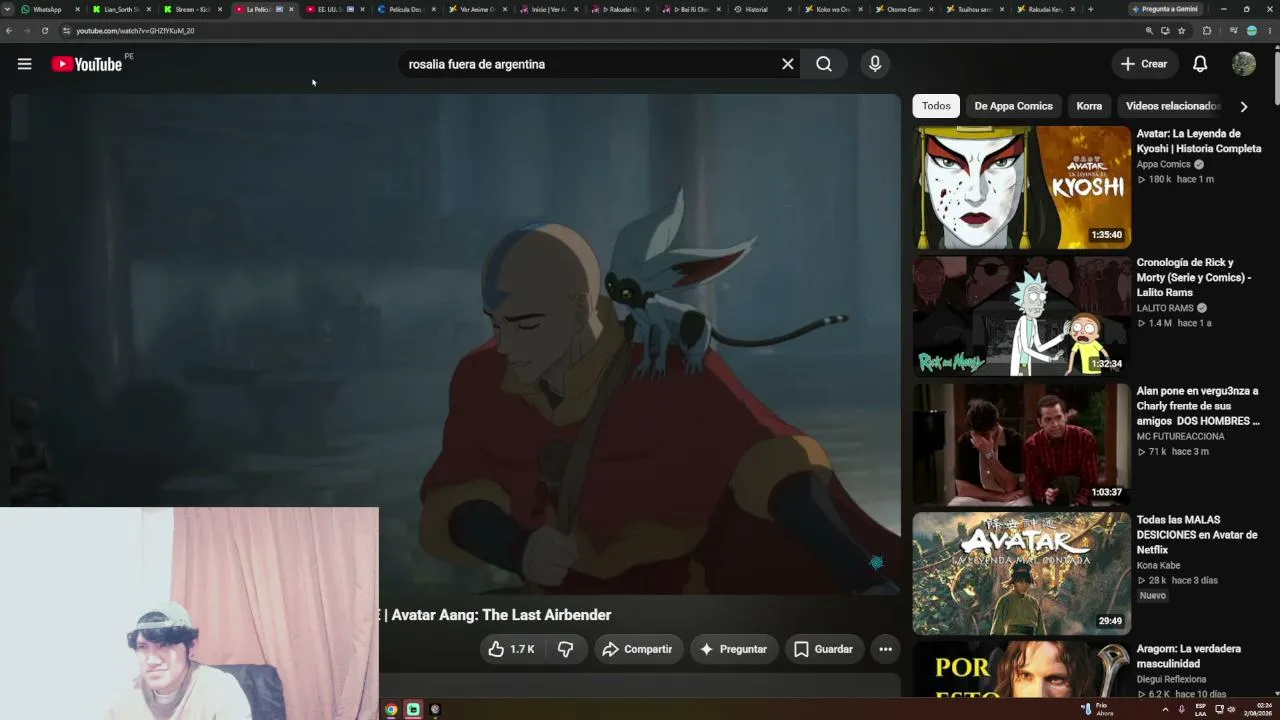Image resolution: width=1280 pixels, height=720 pixels.
Task: Switch to the Historial browser tab
Action: [x=762, y=9]
